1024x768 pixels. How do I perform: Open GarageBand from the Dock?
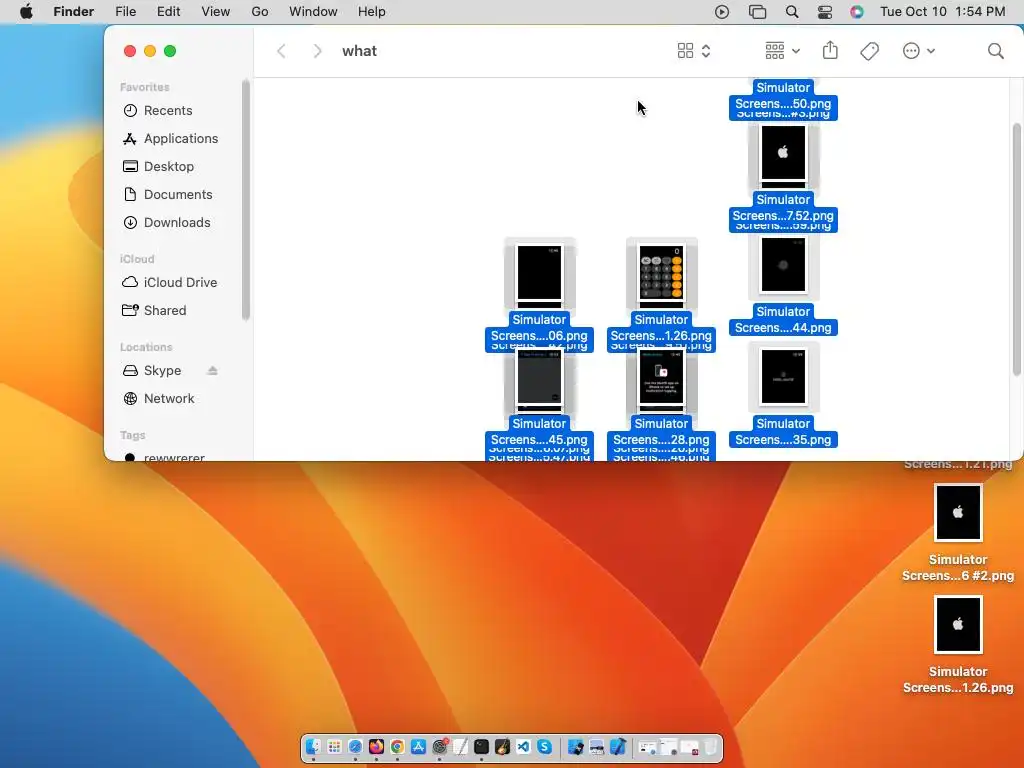point(502,746)
